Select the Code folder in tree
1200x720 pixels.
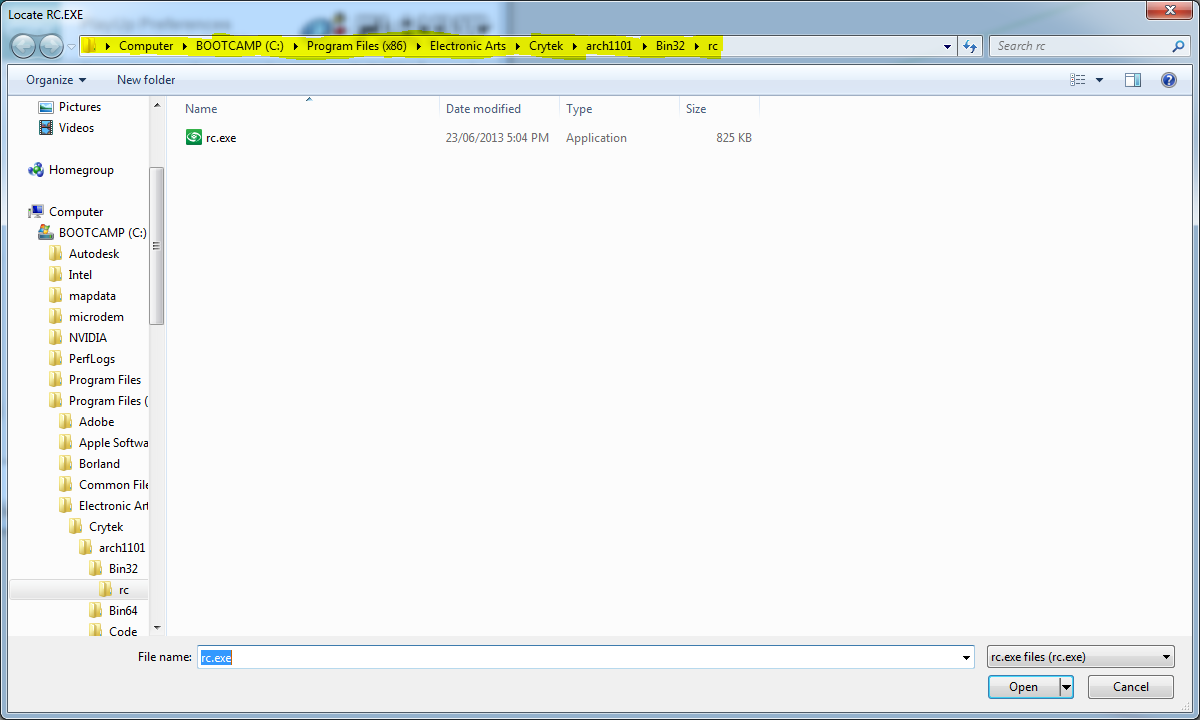click(x=123, y=632)
